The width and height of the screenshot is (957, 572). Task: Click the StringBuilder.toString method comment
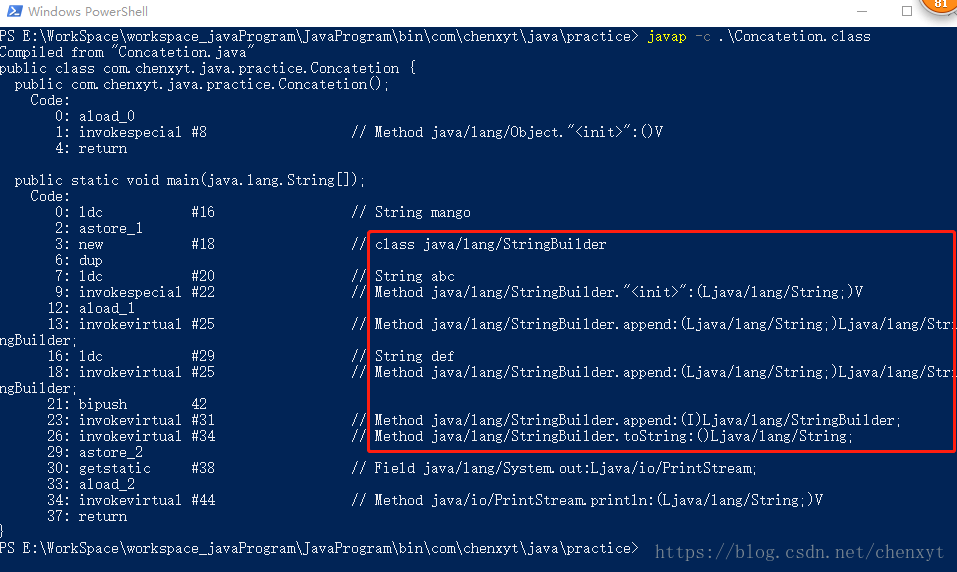click(613, 436)
